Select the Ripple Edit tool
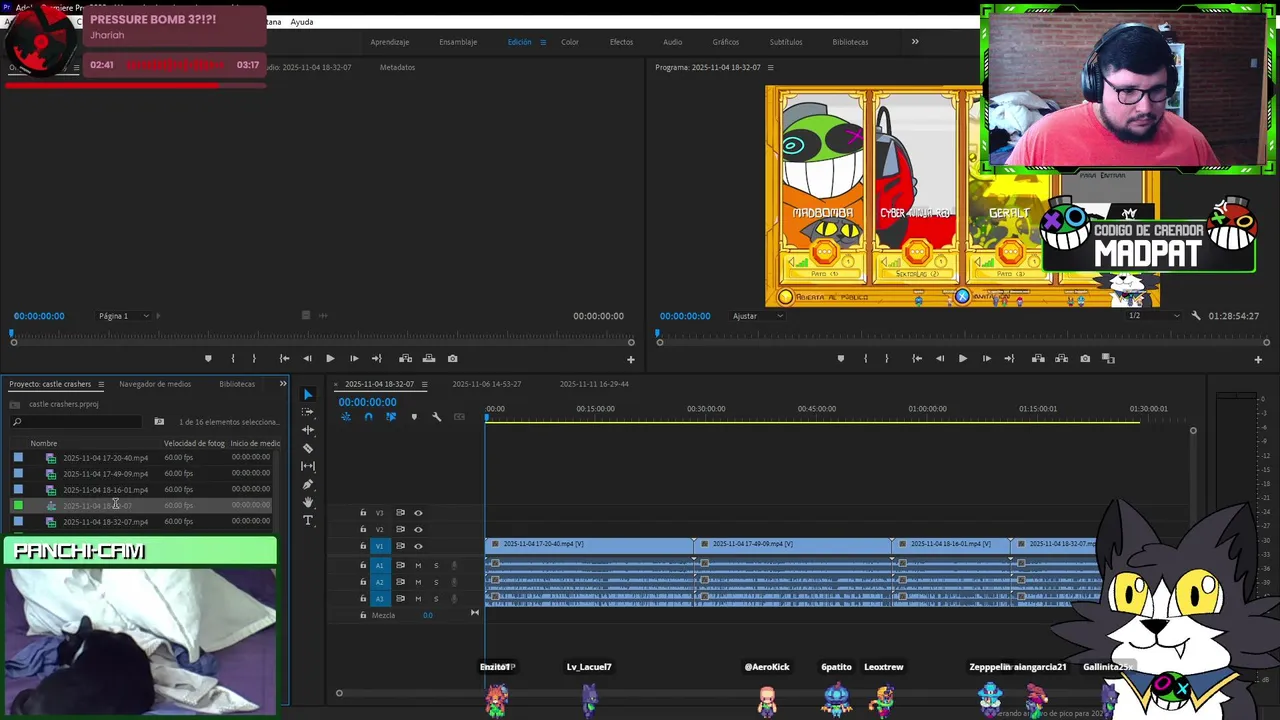The width and height of the screenshot is (1280, 720). point(308,430)
